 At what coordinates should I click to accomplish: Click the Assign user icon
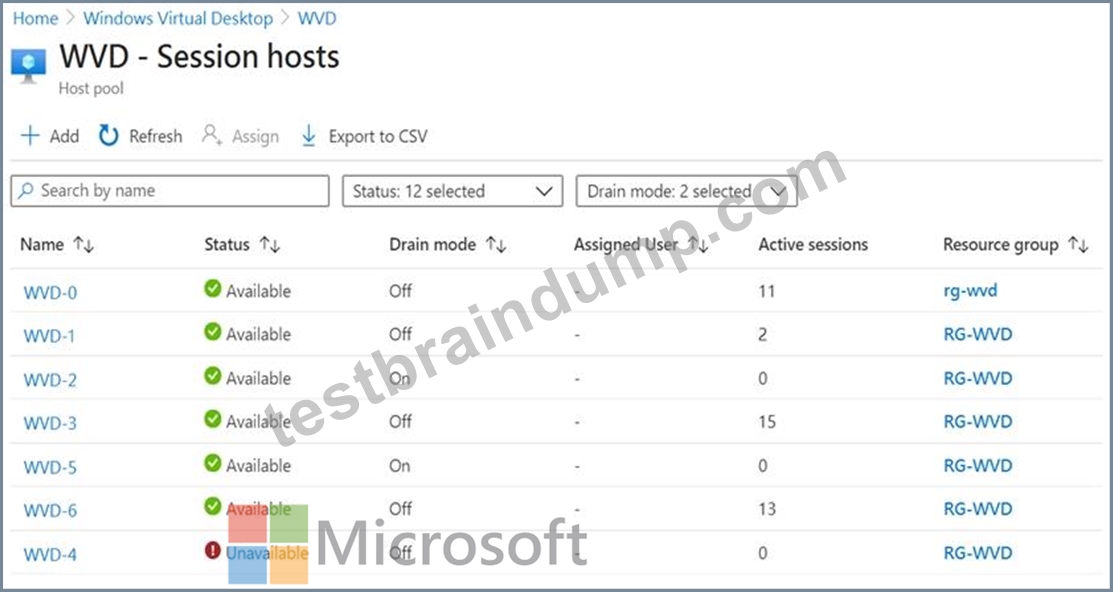212,135
